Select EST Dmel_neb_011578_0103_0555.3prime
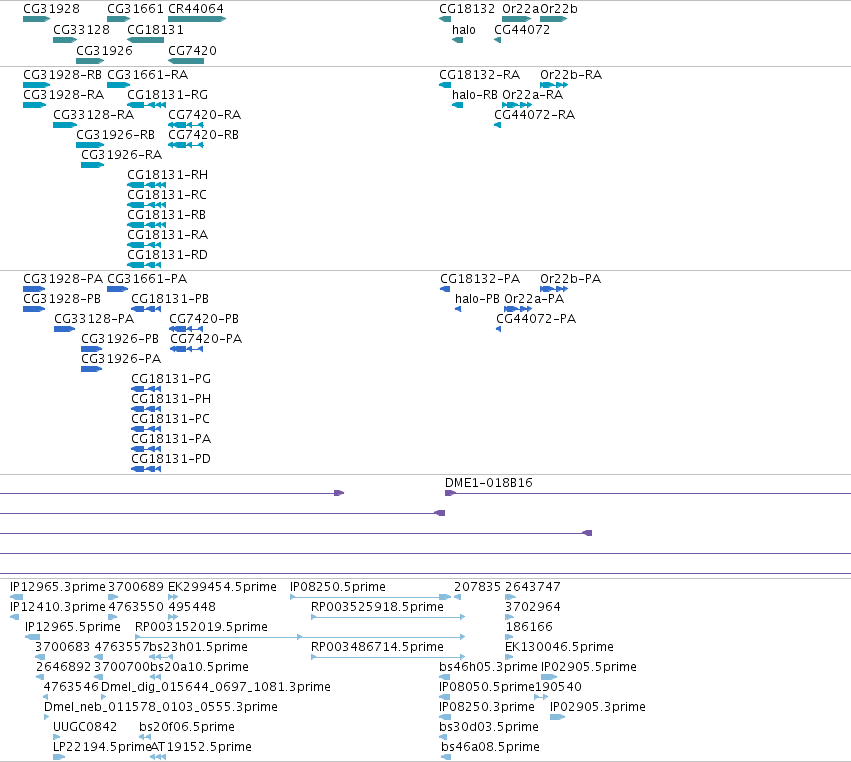 [161, 707]
